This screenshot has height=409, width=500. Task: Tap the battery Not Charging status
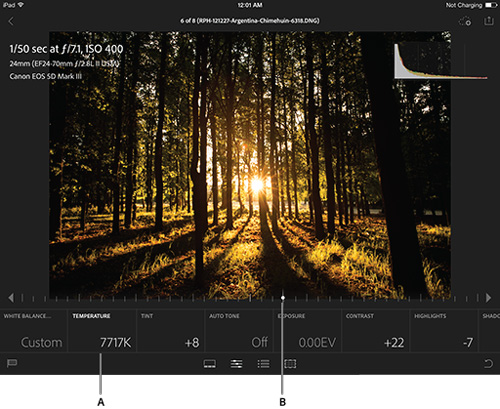coord(471,5)
